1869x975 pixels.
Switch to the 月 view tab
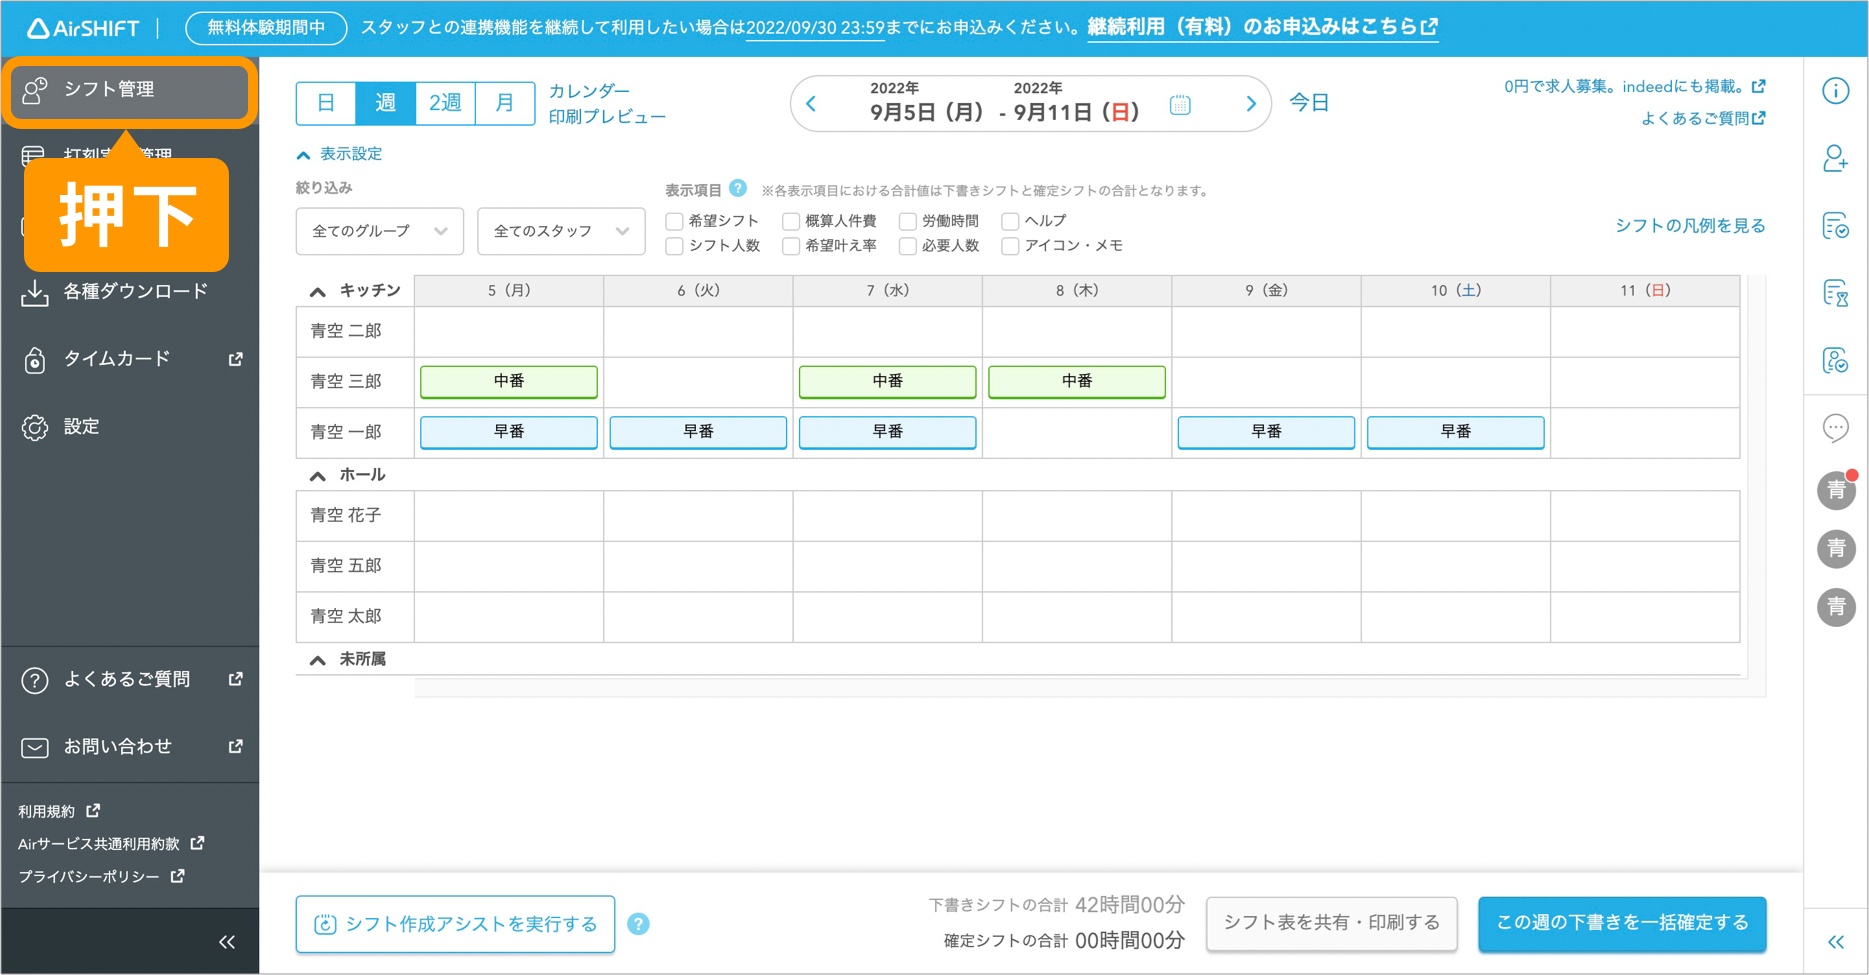coord(505,103)
